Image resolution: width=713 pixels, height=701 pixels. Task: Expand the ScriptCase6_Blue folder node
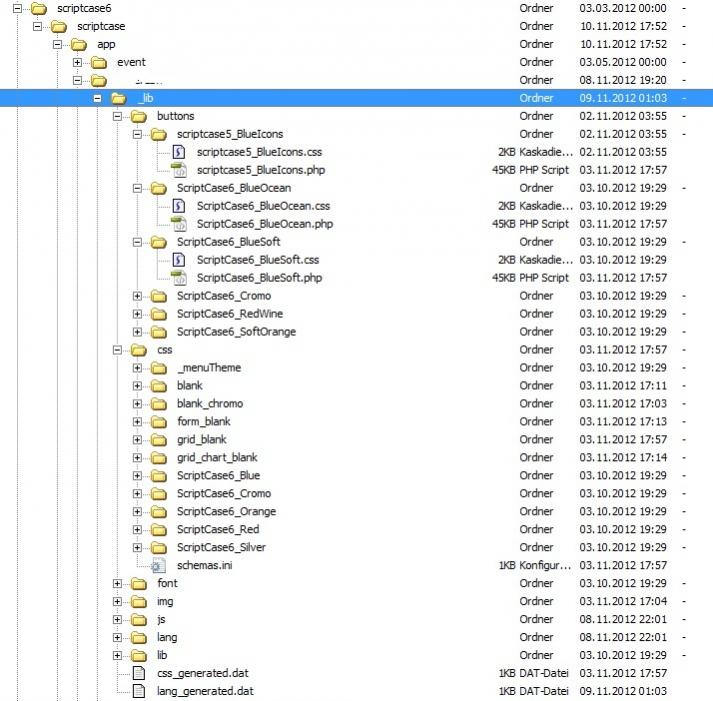point(137,476)
